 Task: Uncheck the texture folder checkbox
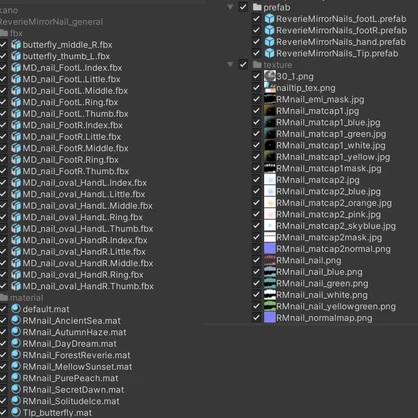[x=243, y=64]
